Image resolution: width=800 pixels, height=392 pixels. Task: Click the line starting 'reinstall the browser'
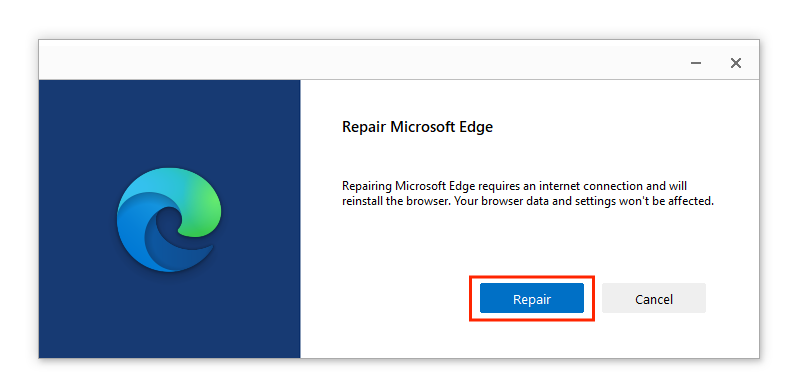pos(528,201)
